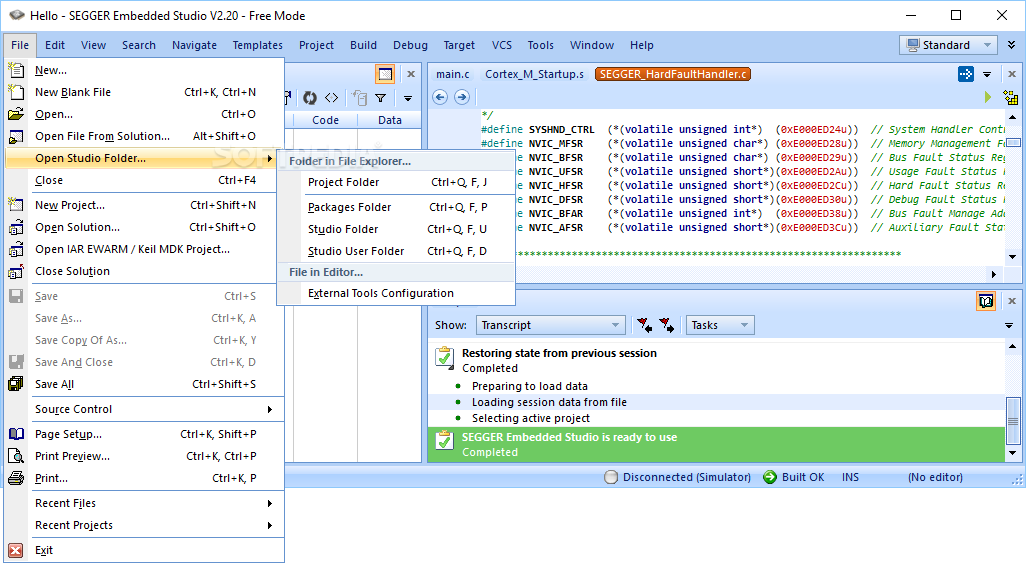The image size is (1026, 563).
Task: Open the Edit menu
Action: [55, 45]
